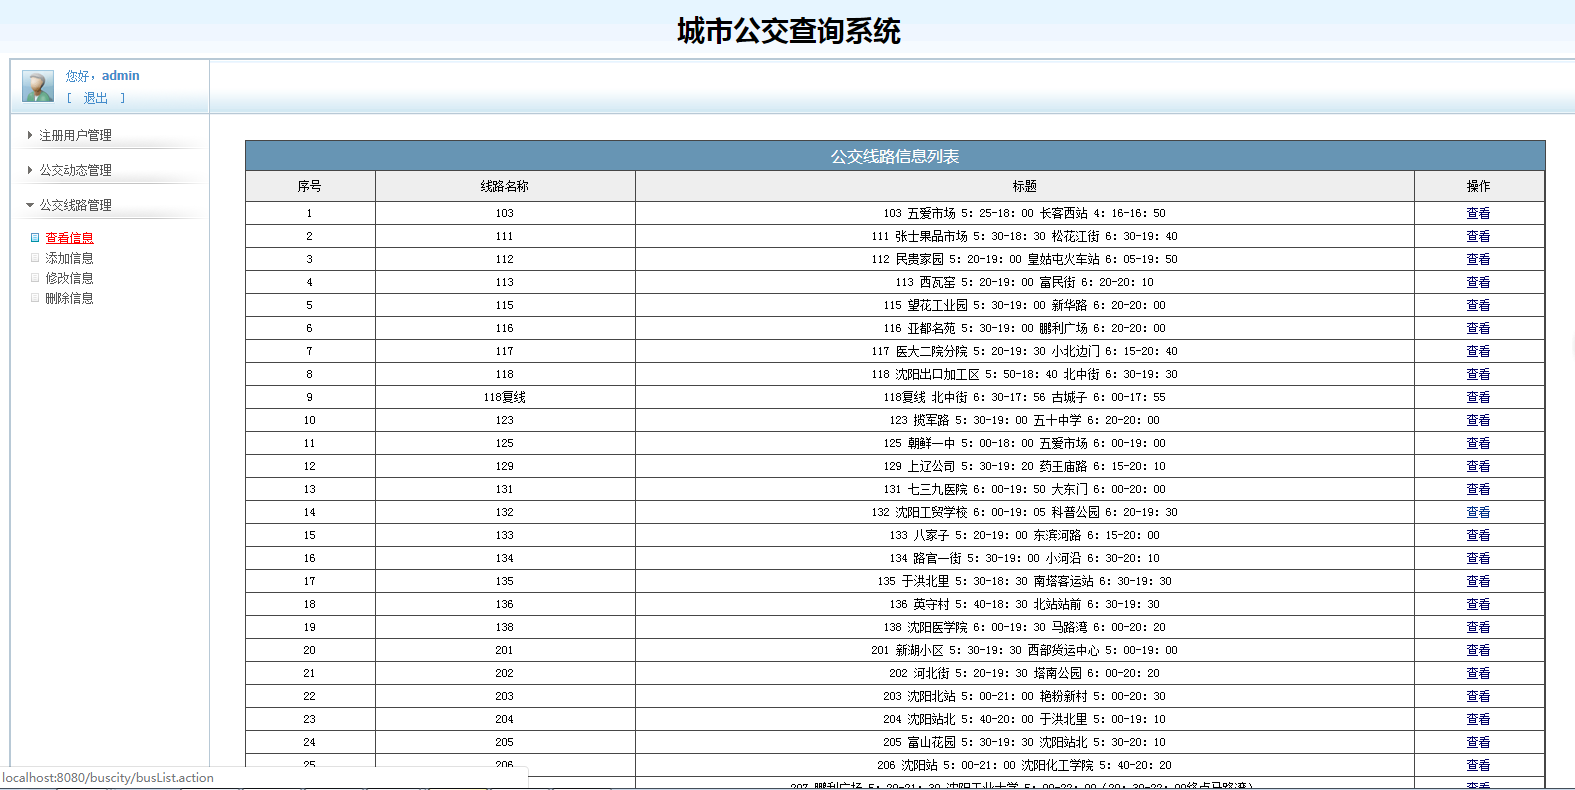Click the bullet icon beside 删除信息
The height and width of the screenshot is (790, 1575).
click(x=35, y=298)
